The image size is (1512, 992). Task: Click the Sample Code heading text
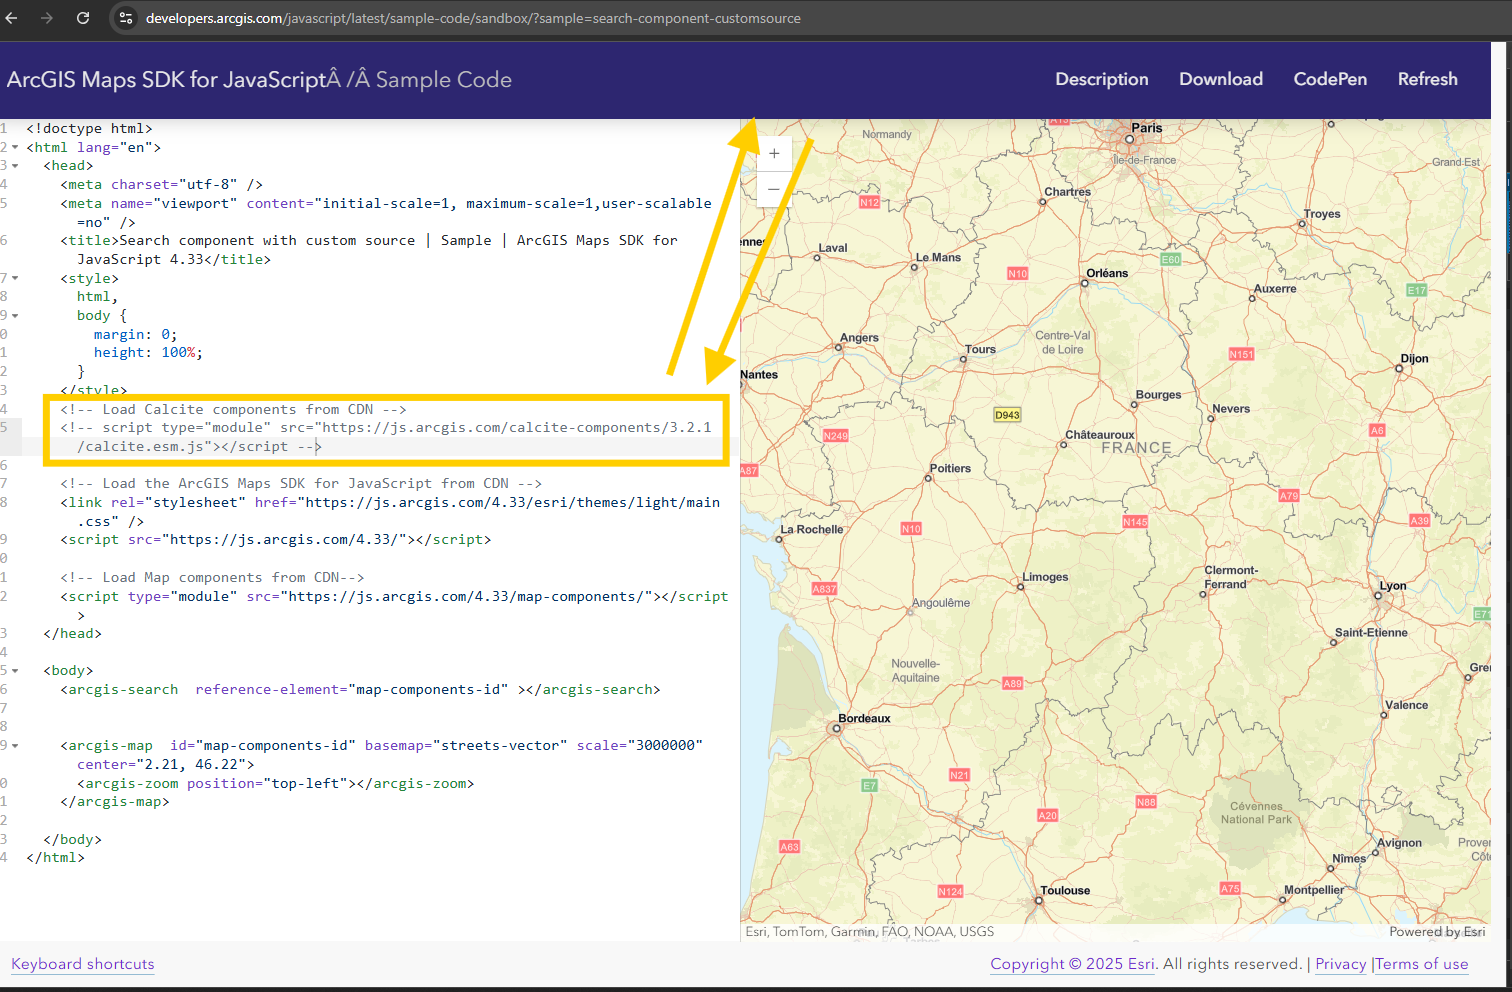(443, 80)
